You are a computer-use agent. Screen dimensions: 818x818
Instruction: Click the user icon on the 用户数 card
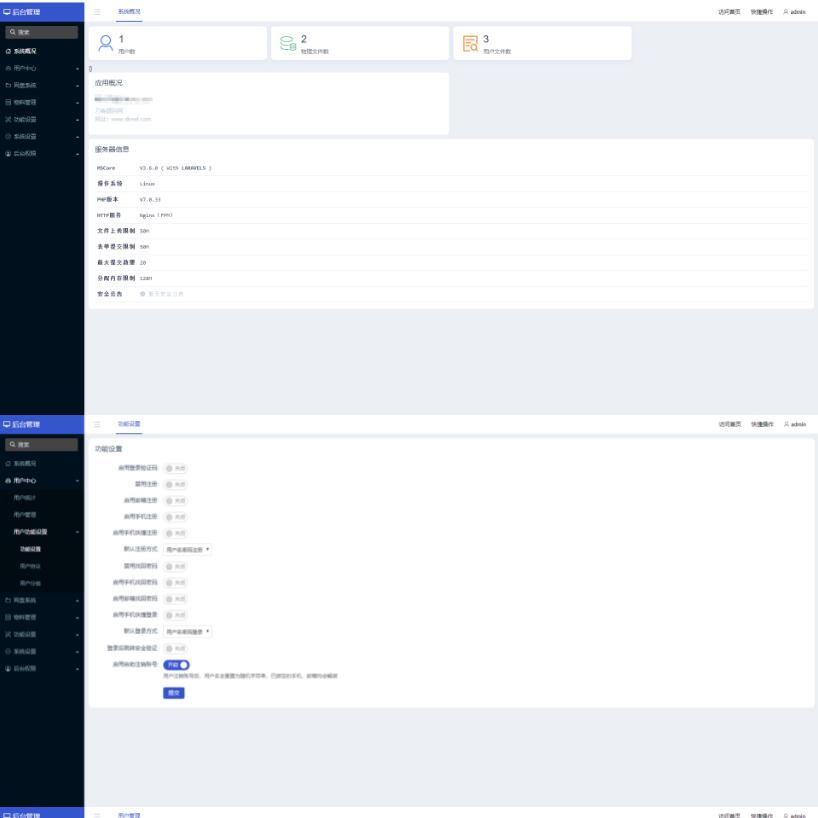coord(105,43)
